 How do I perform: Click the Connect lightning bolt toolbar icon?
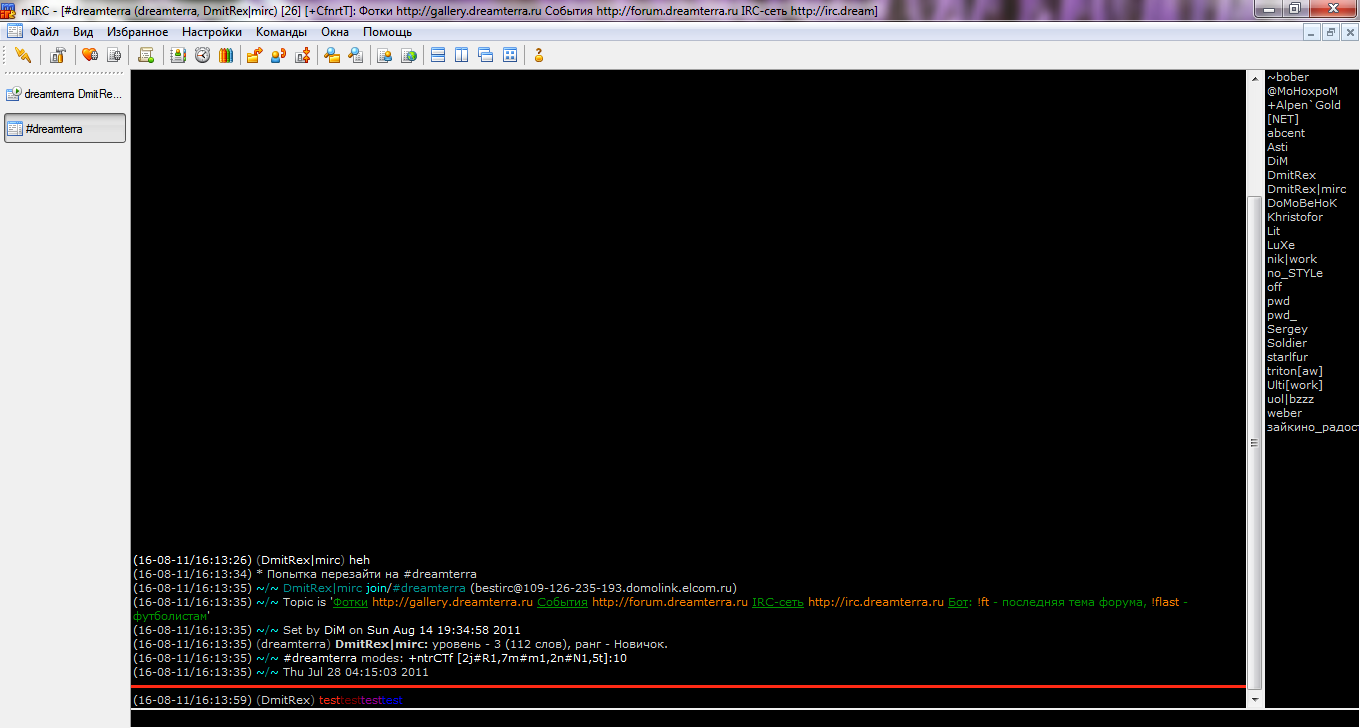[x=22, y=55]
